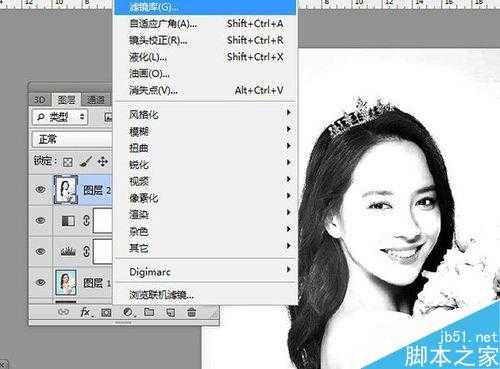Toggle visibility of levels adjustment layer

click(x=41, y=251)
